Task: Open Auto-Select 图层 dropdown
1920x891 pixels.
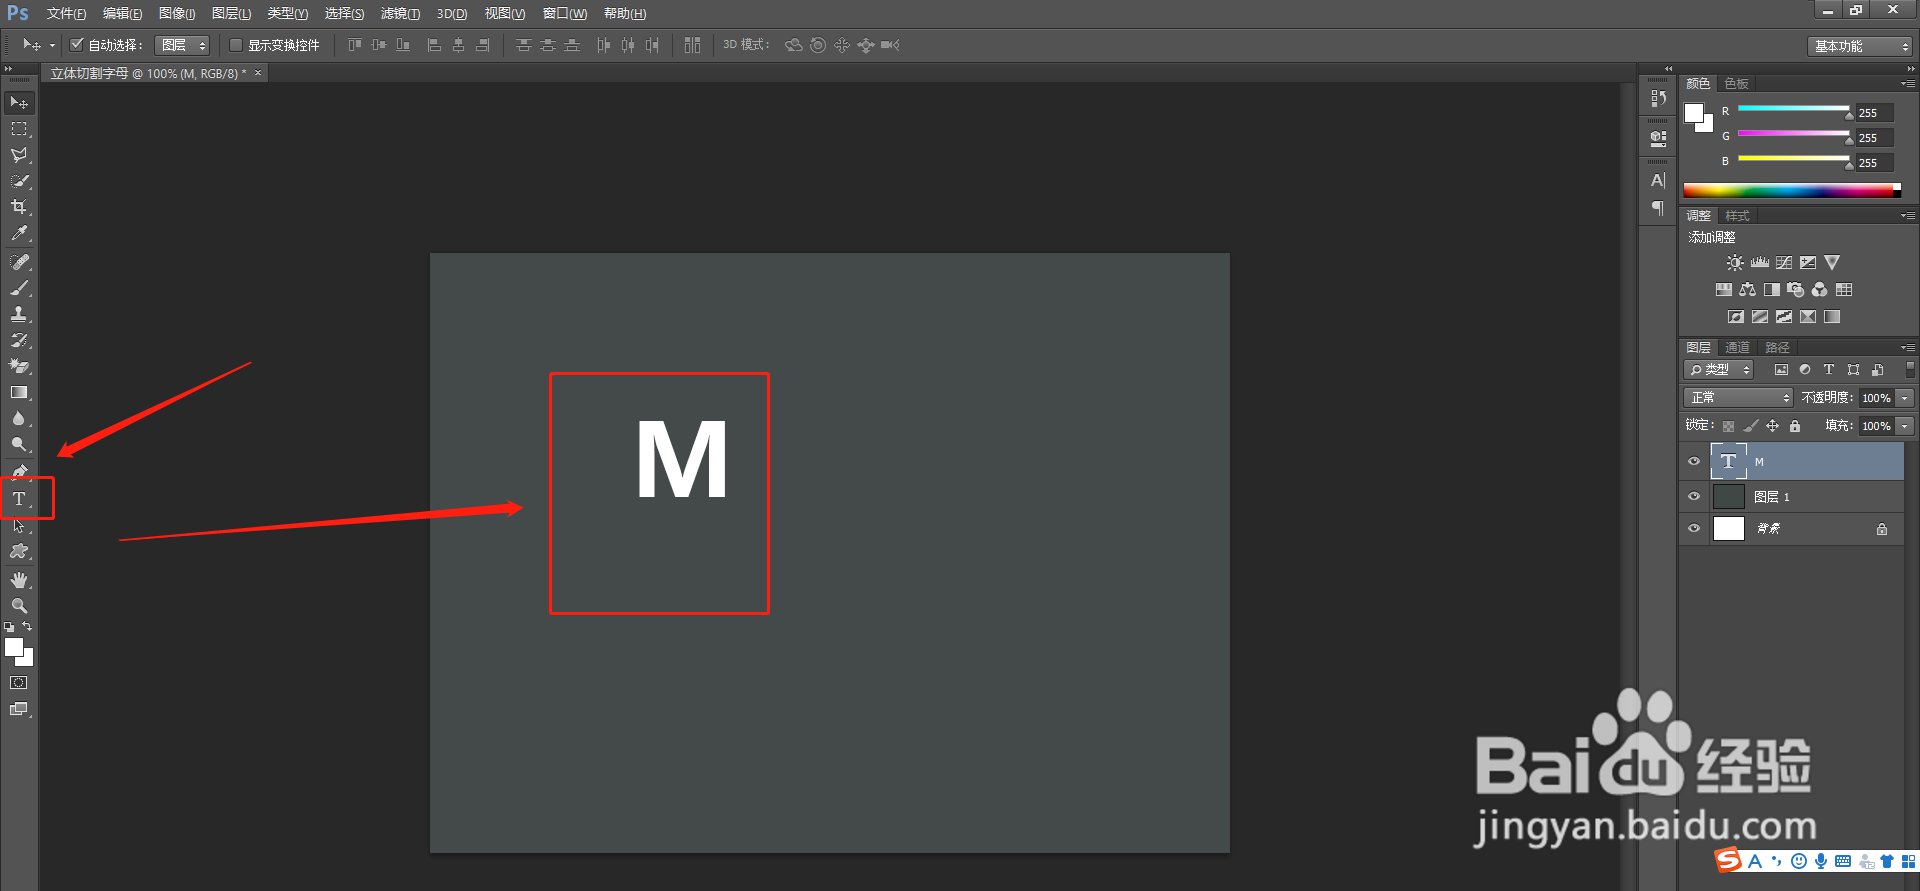Action: click(x=182, y=45)
